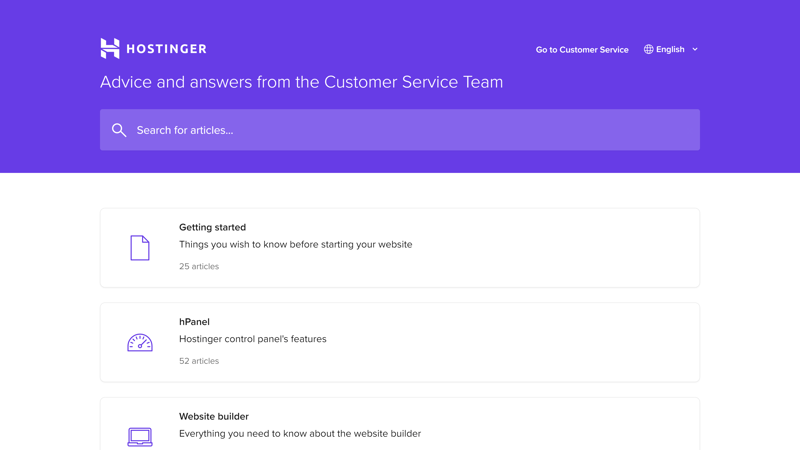
Task: Click the "25 articles" count
Action: pyautogui.click(x=199, y=266)
